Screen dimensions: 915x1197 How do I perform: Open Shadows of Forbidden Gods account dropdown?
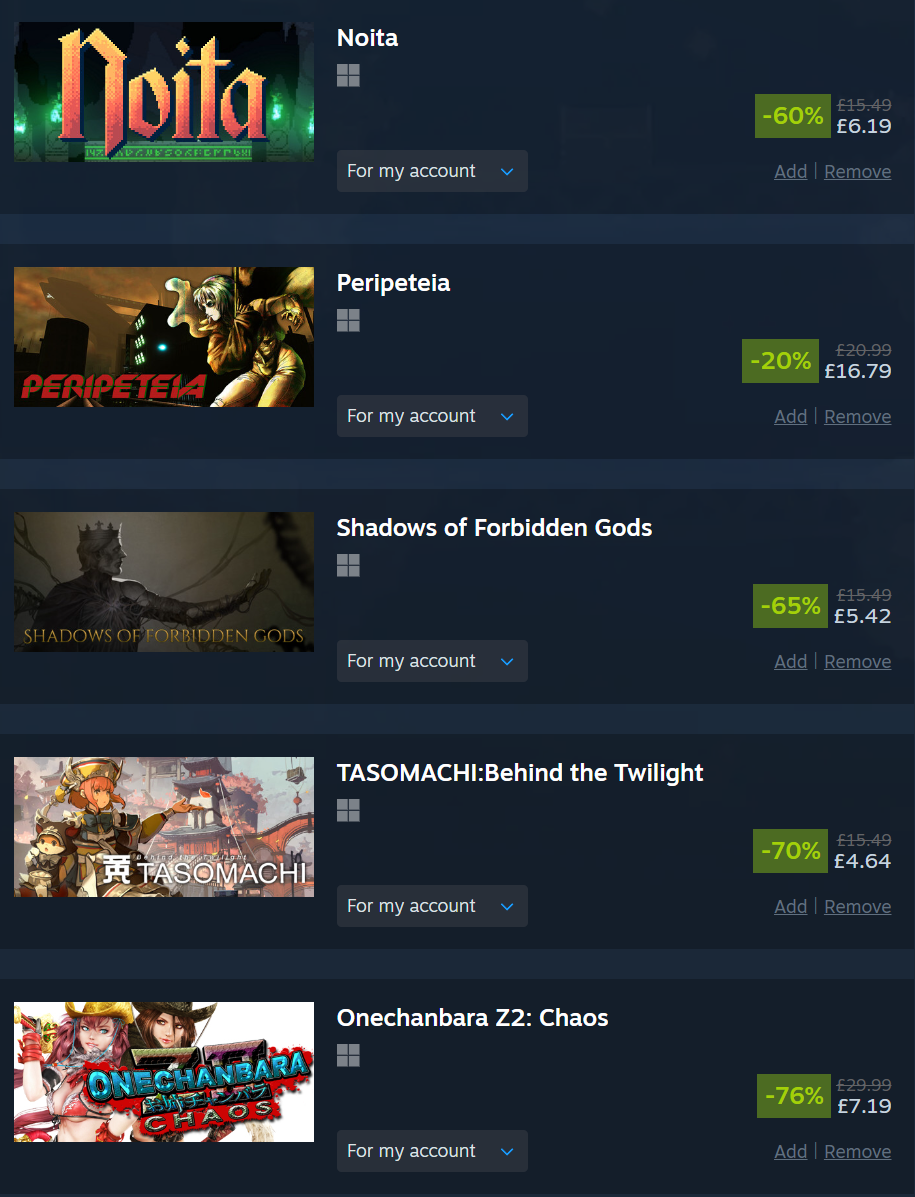(x=432, y=661)
